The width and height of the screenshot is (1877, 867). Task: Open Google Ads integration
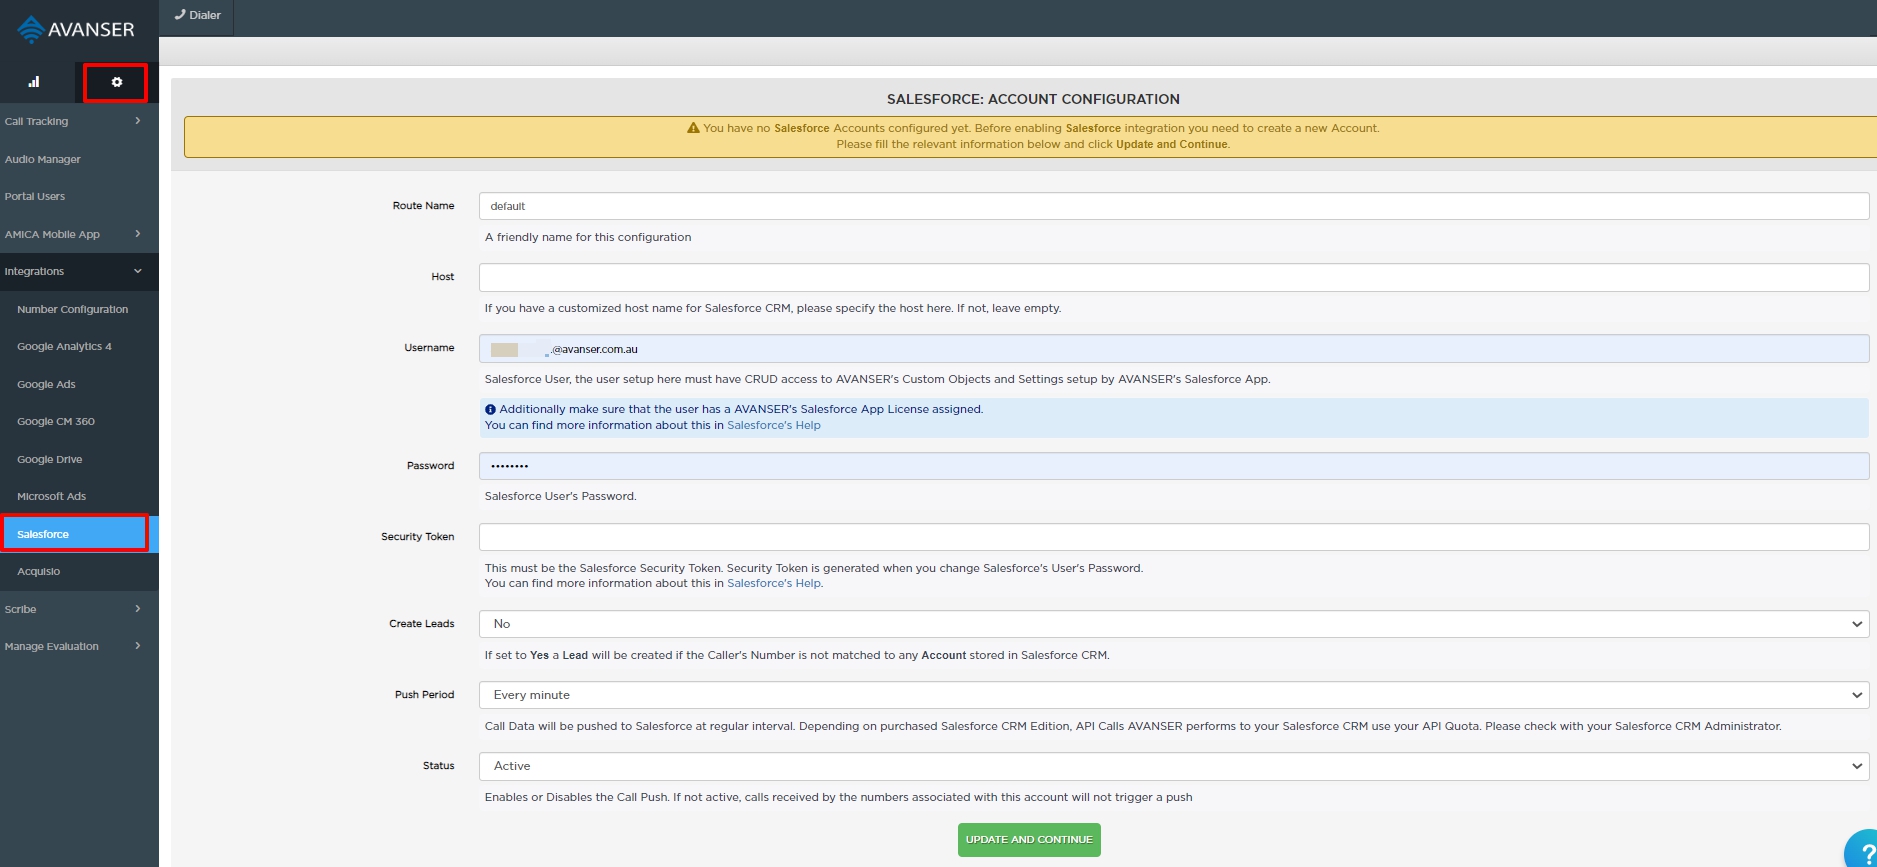(79, 384)
